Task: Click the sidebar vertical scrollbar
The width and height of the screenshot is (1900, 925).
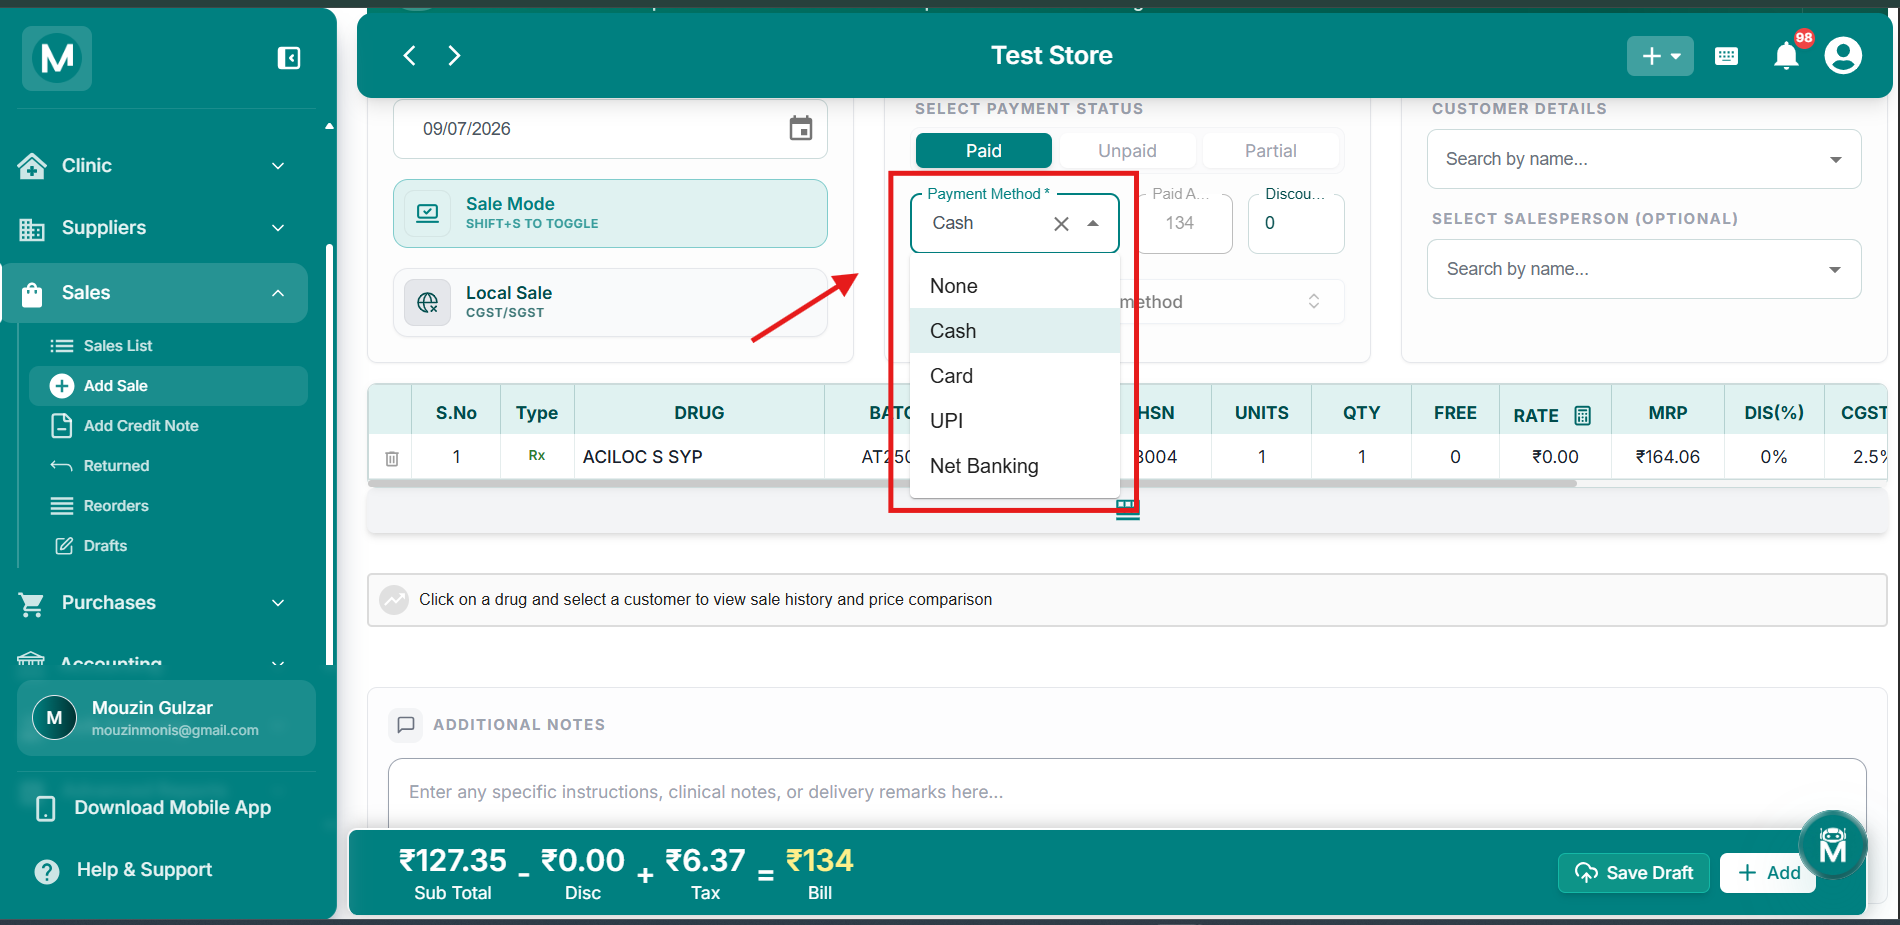Action: click(329, 455)
